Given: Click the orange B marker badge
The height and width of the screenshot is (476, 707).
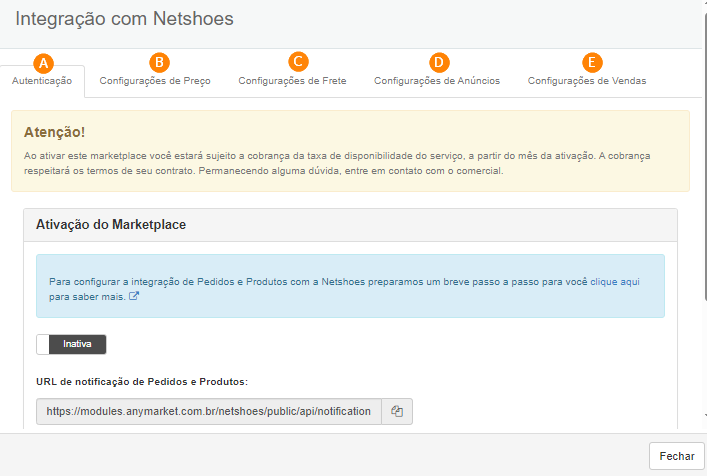Looking at the screenshot, I should click(x=159, y=62).
